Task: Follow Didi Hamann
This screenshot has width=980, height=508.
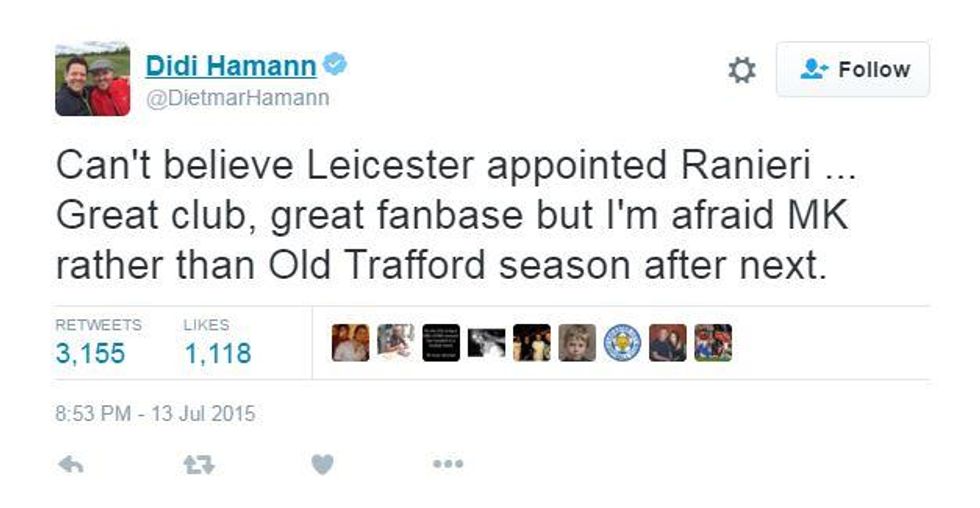Action: (x=853, y=70)
